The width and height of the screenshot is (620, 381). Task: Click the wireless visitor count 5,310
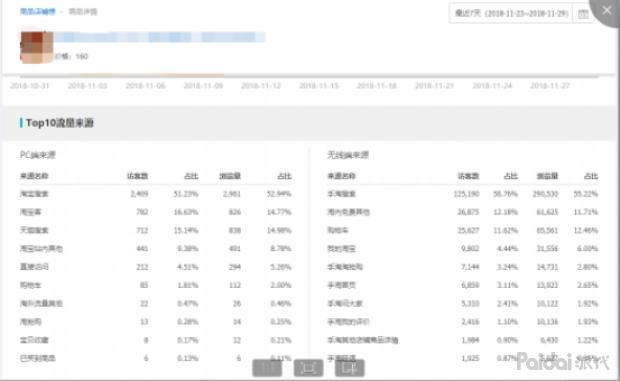(x=470, y=303)
